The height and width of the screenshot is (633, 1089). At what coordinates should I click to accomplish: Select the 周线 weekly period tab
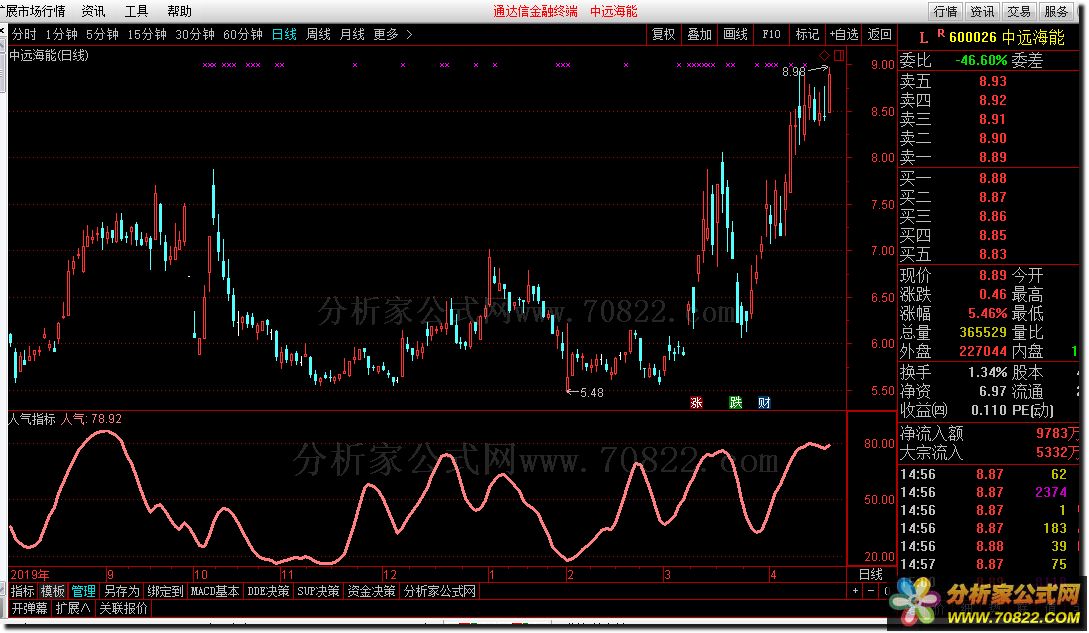click(x=318, y=34)
